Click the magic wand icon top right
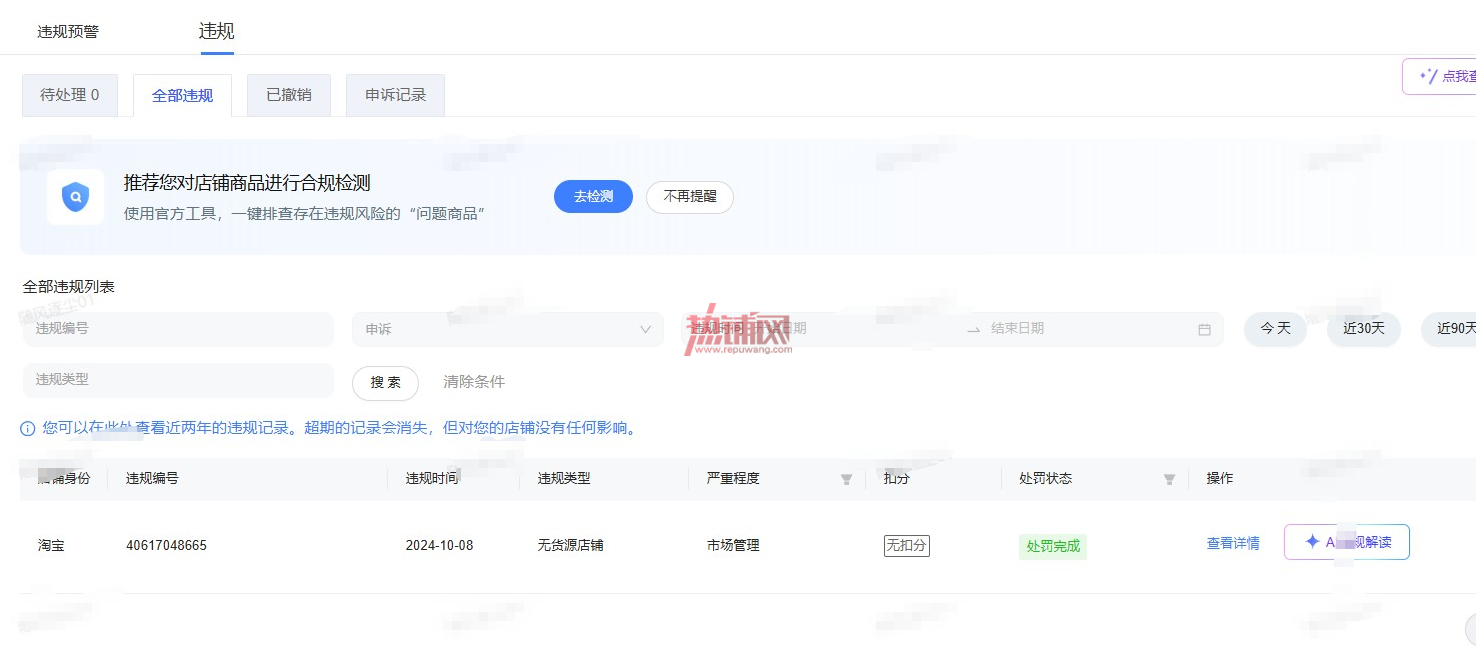This screenshot has width=1476, height=659. 1428,76
